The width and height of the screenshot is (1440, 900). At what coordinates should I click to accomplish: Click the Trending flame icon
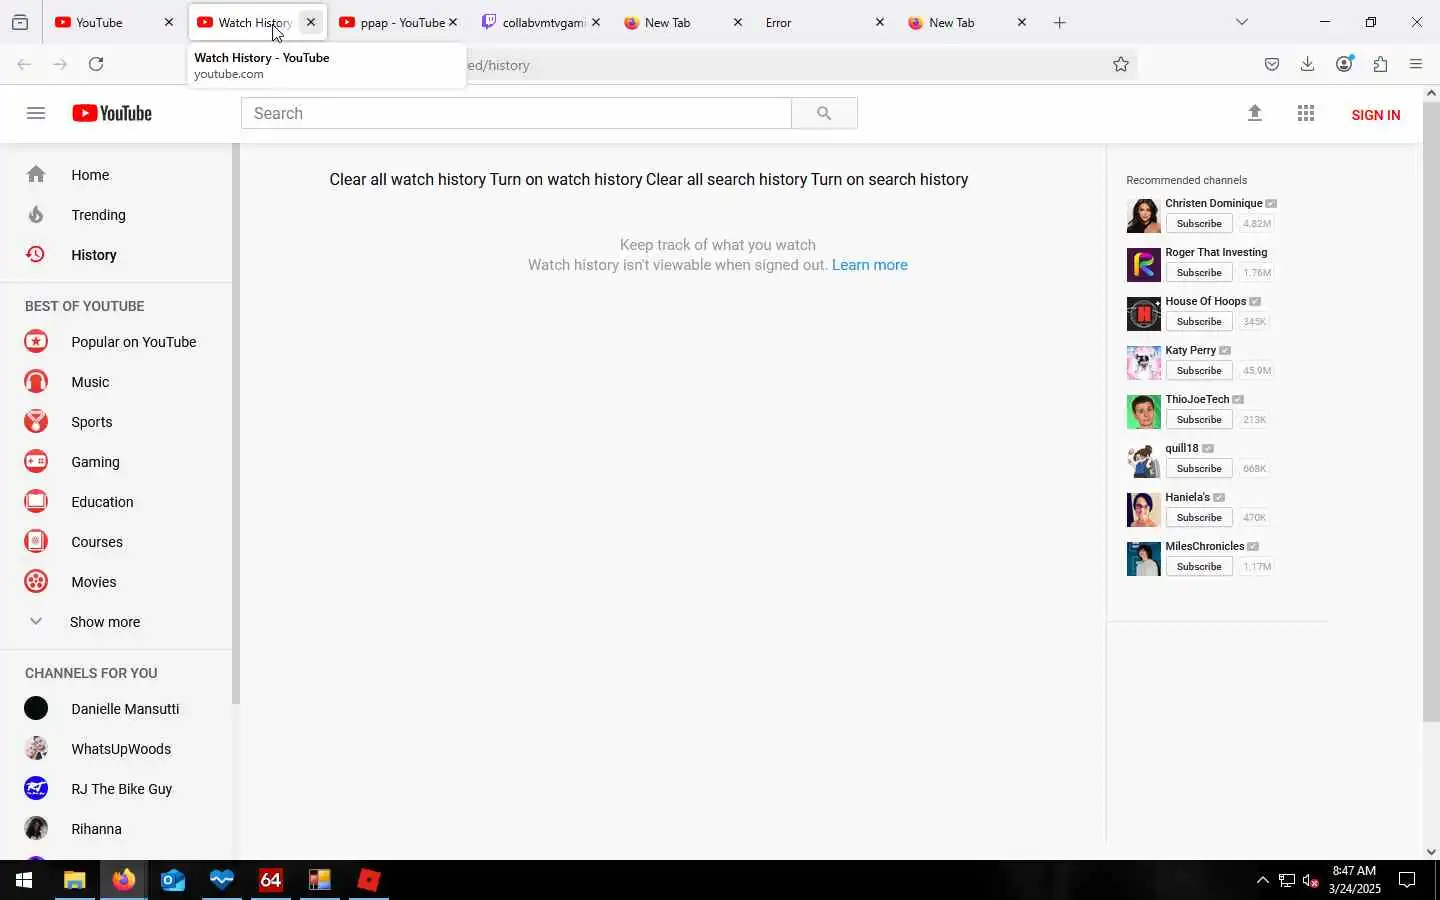[36, 215]
